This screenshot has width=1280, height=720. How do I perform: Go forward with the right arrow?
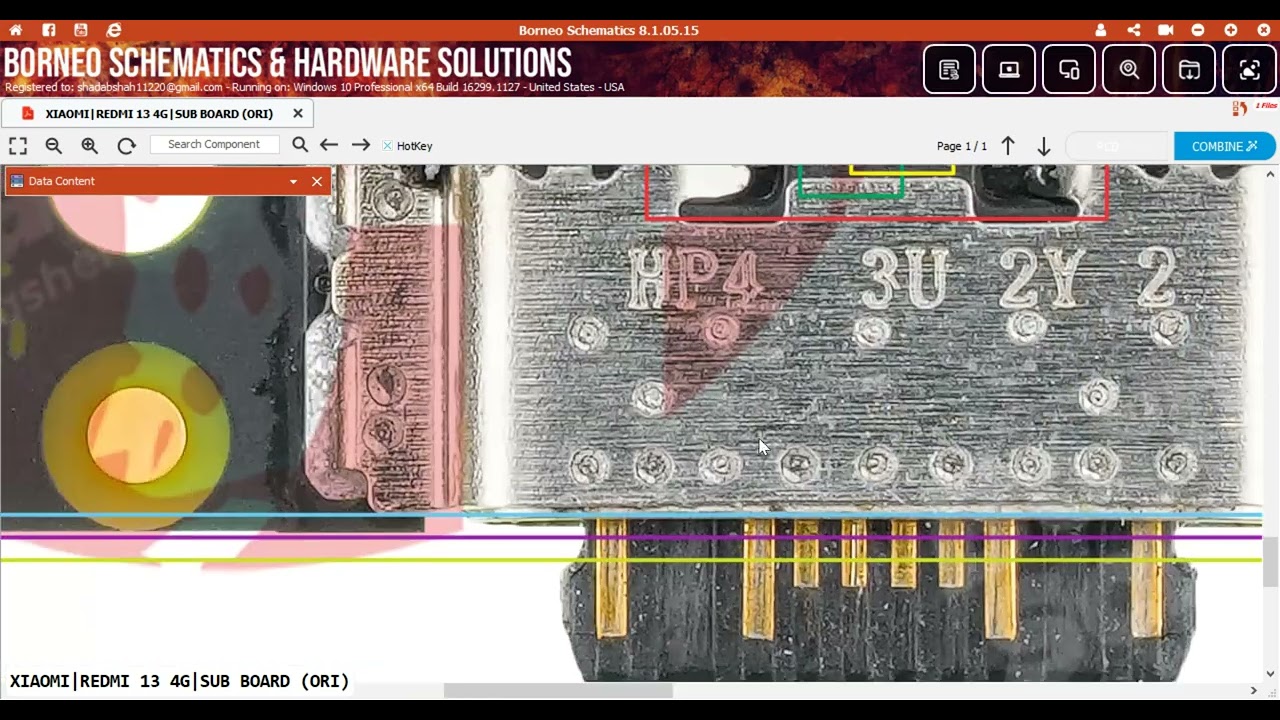pyautogui.click(x=361, y=145)
